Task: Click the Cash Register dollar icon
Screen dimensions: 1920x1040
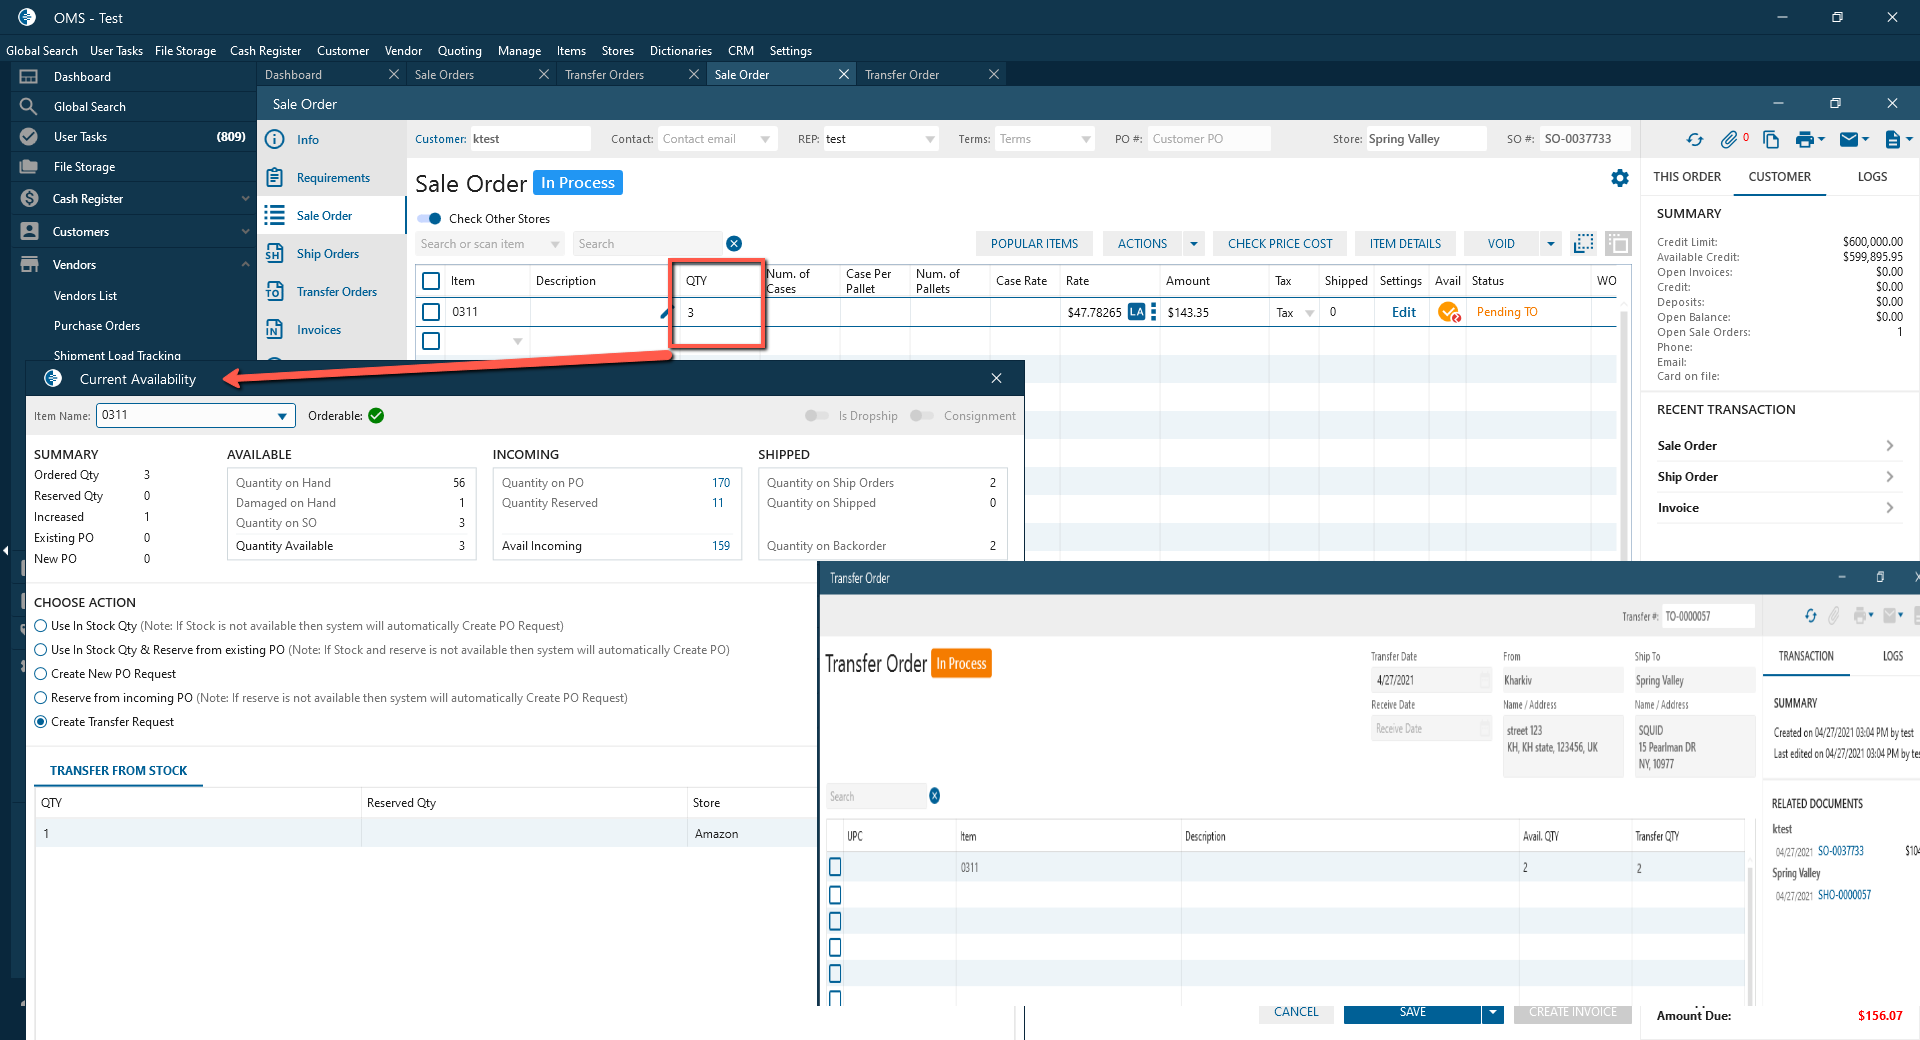Action: (x=29, y=199)
